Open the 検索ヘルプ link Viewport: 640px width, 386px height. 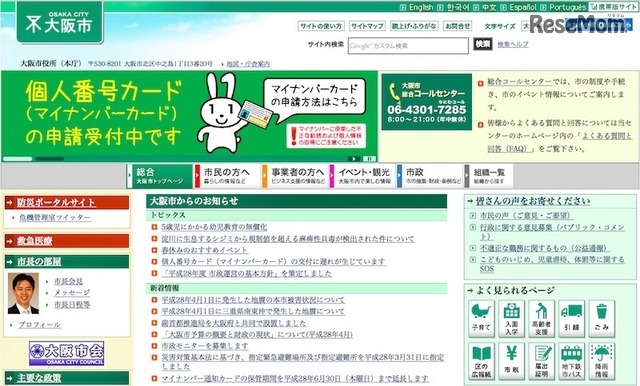pyautogui.click(x=513, y=44)
